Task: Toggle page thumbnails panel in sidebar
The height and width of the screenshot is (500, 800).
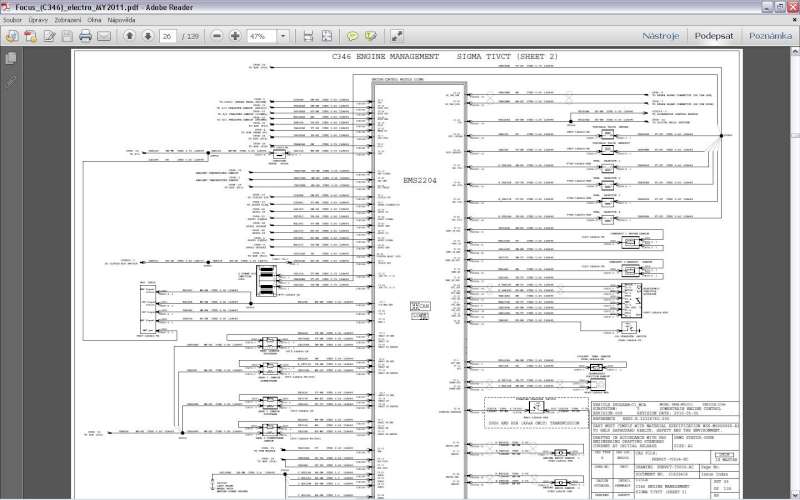Action: click(11, 59)
